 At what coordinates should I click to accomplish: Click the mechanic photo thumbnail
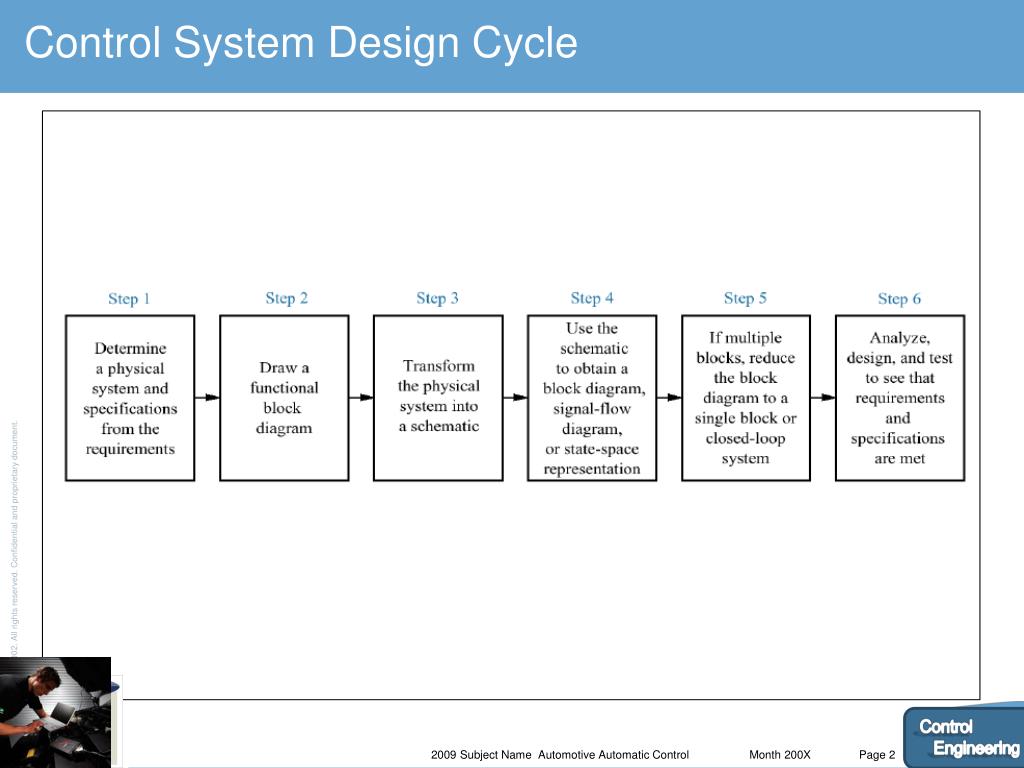[x=56, y=712]
